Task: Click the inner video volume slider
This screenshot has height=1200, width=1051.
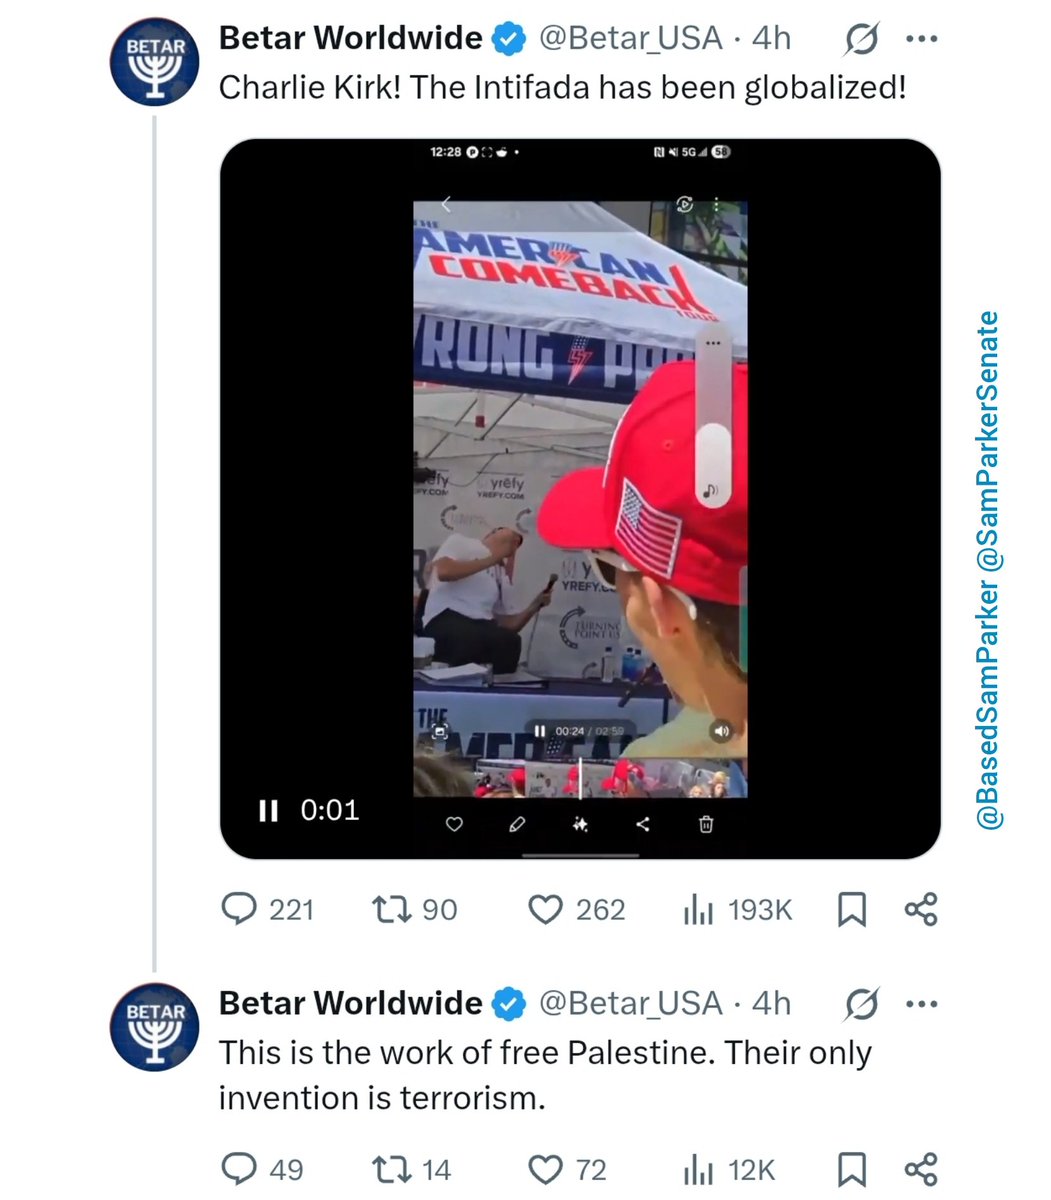Action: point(713,420)
